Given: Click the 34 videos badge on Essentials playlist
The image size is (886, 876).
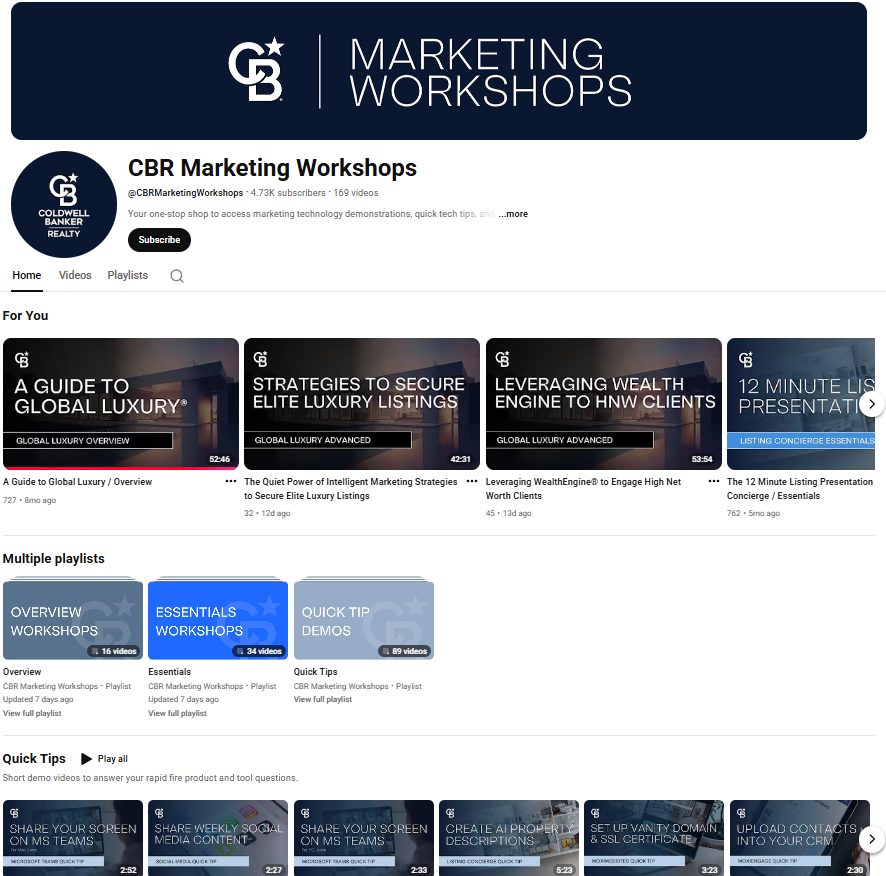Looking at the screenshot, I should pyautogui.click(x=259, y=651).
